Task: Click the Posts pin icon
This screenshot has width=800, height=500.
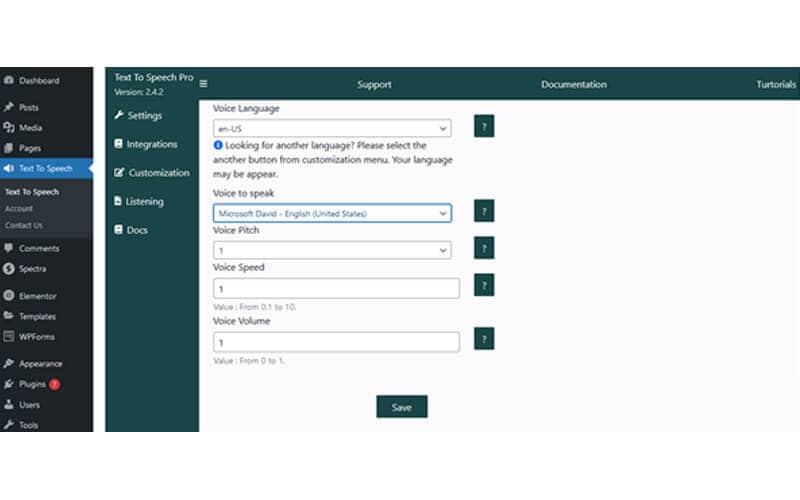Action: point(9,107)
